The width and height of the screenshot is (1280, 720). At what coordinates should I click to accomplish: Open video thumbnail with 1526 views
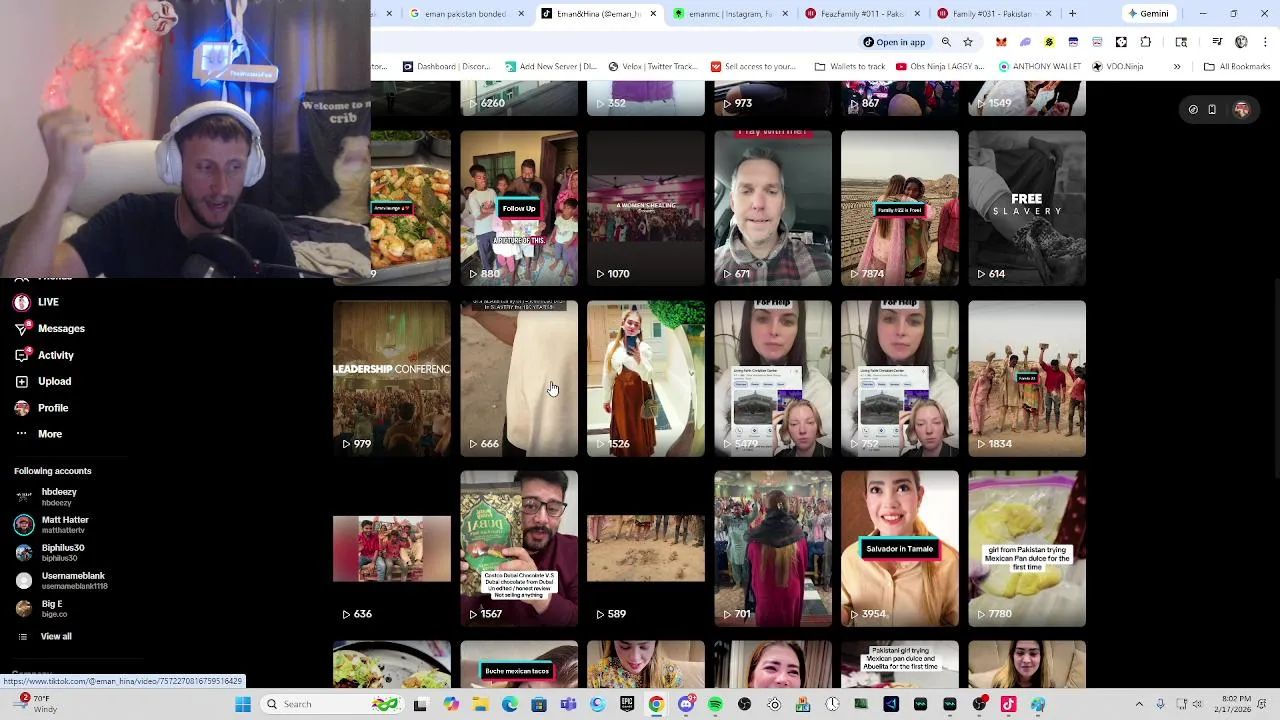click(x=646, y=378)
